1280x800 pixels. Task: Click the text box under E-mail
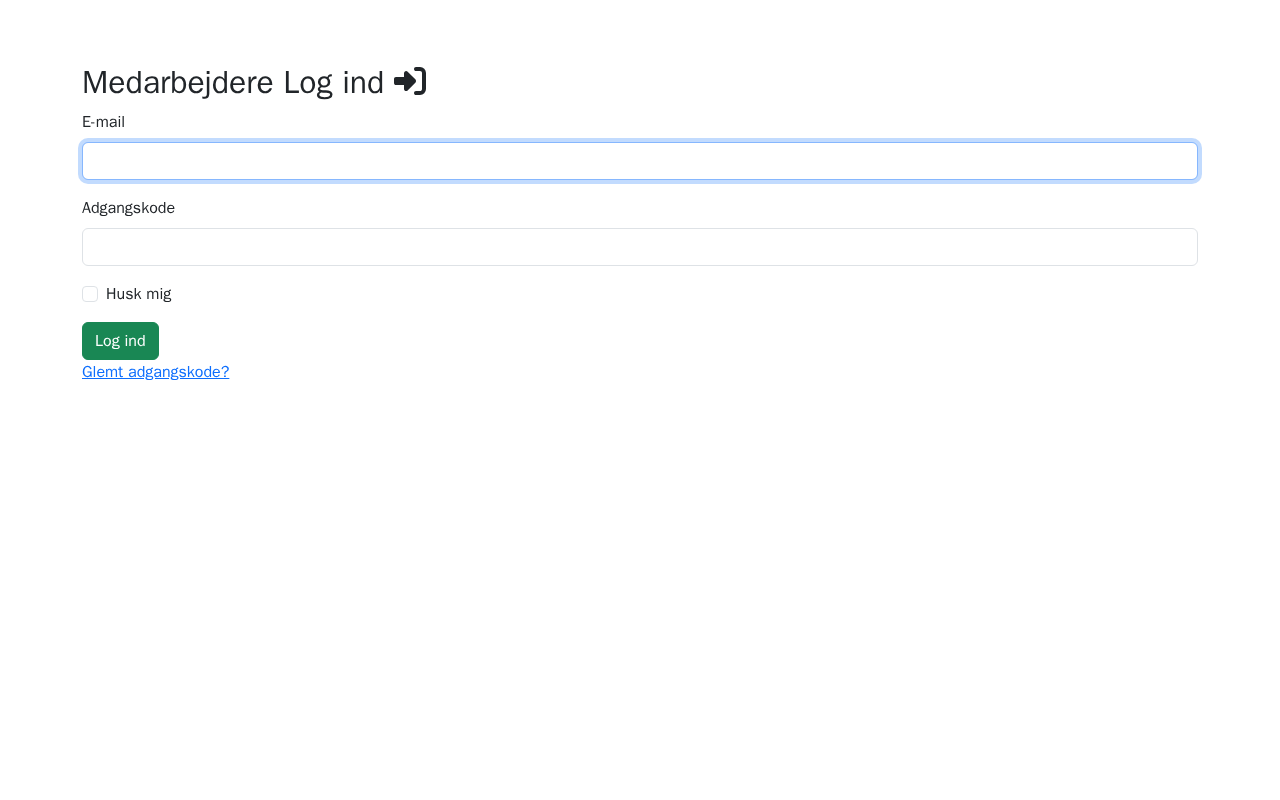[x=640, y=161]
